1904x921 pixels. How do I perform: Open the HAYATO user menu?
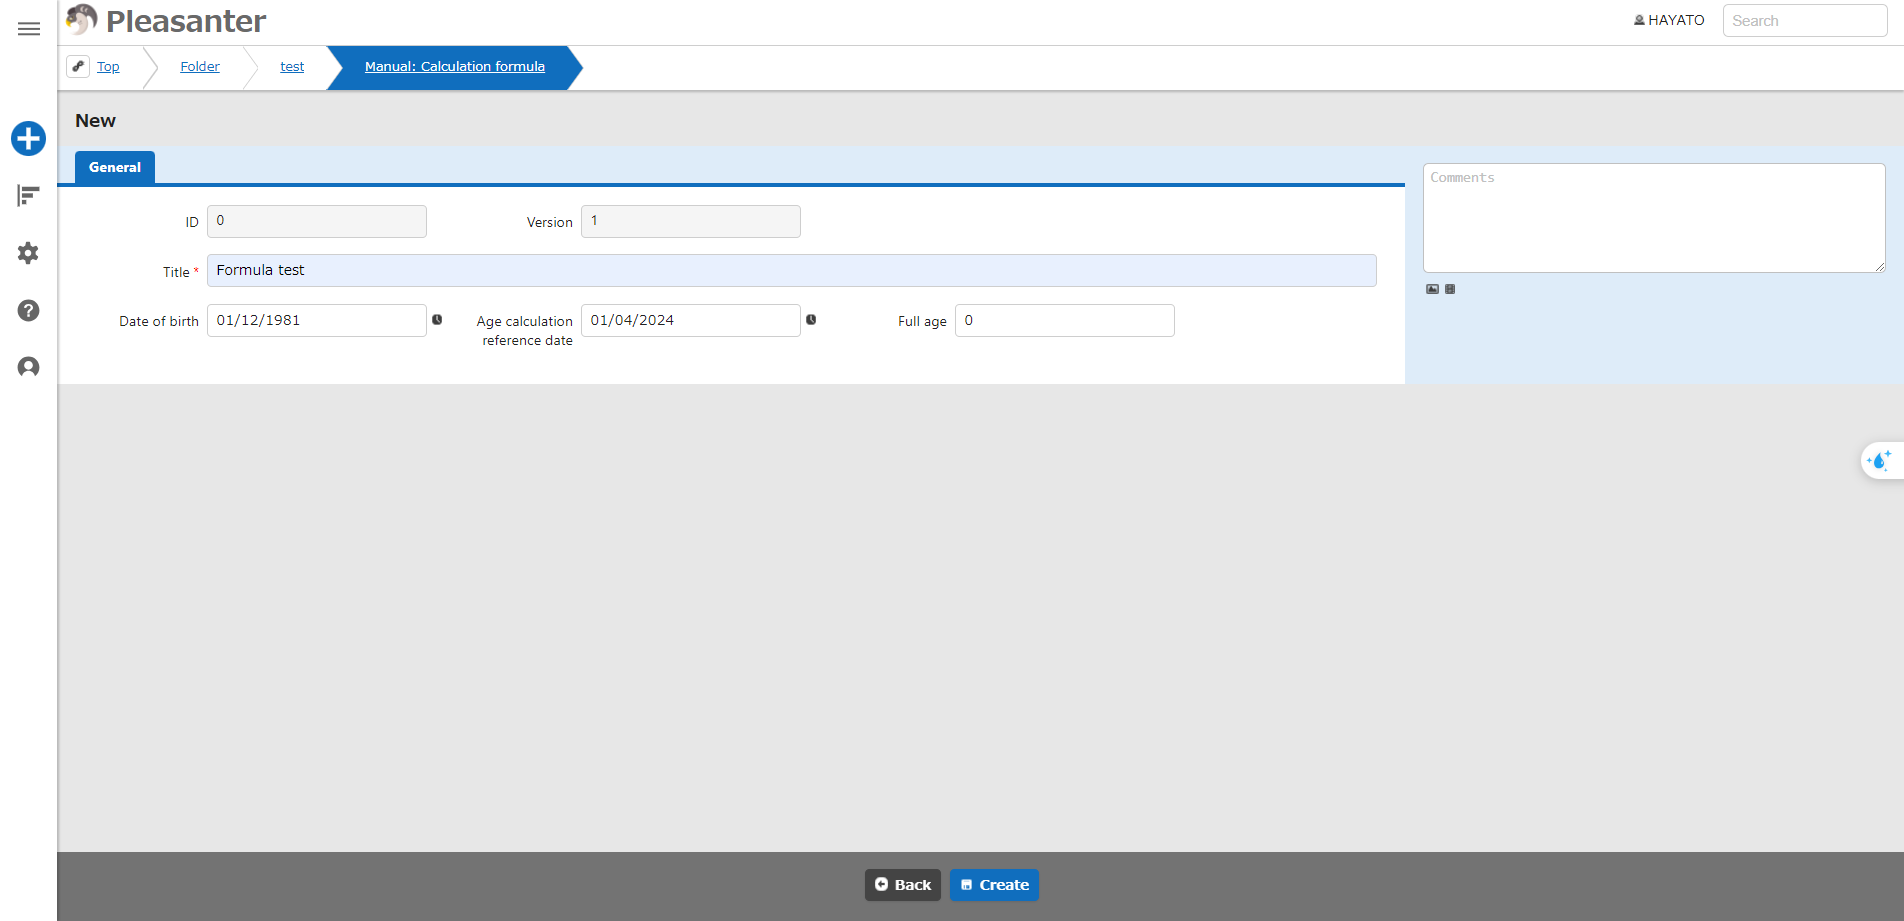(1669, 20)
